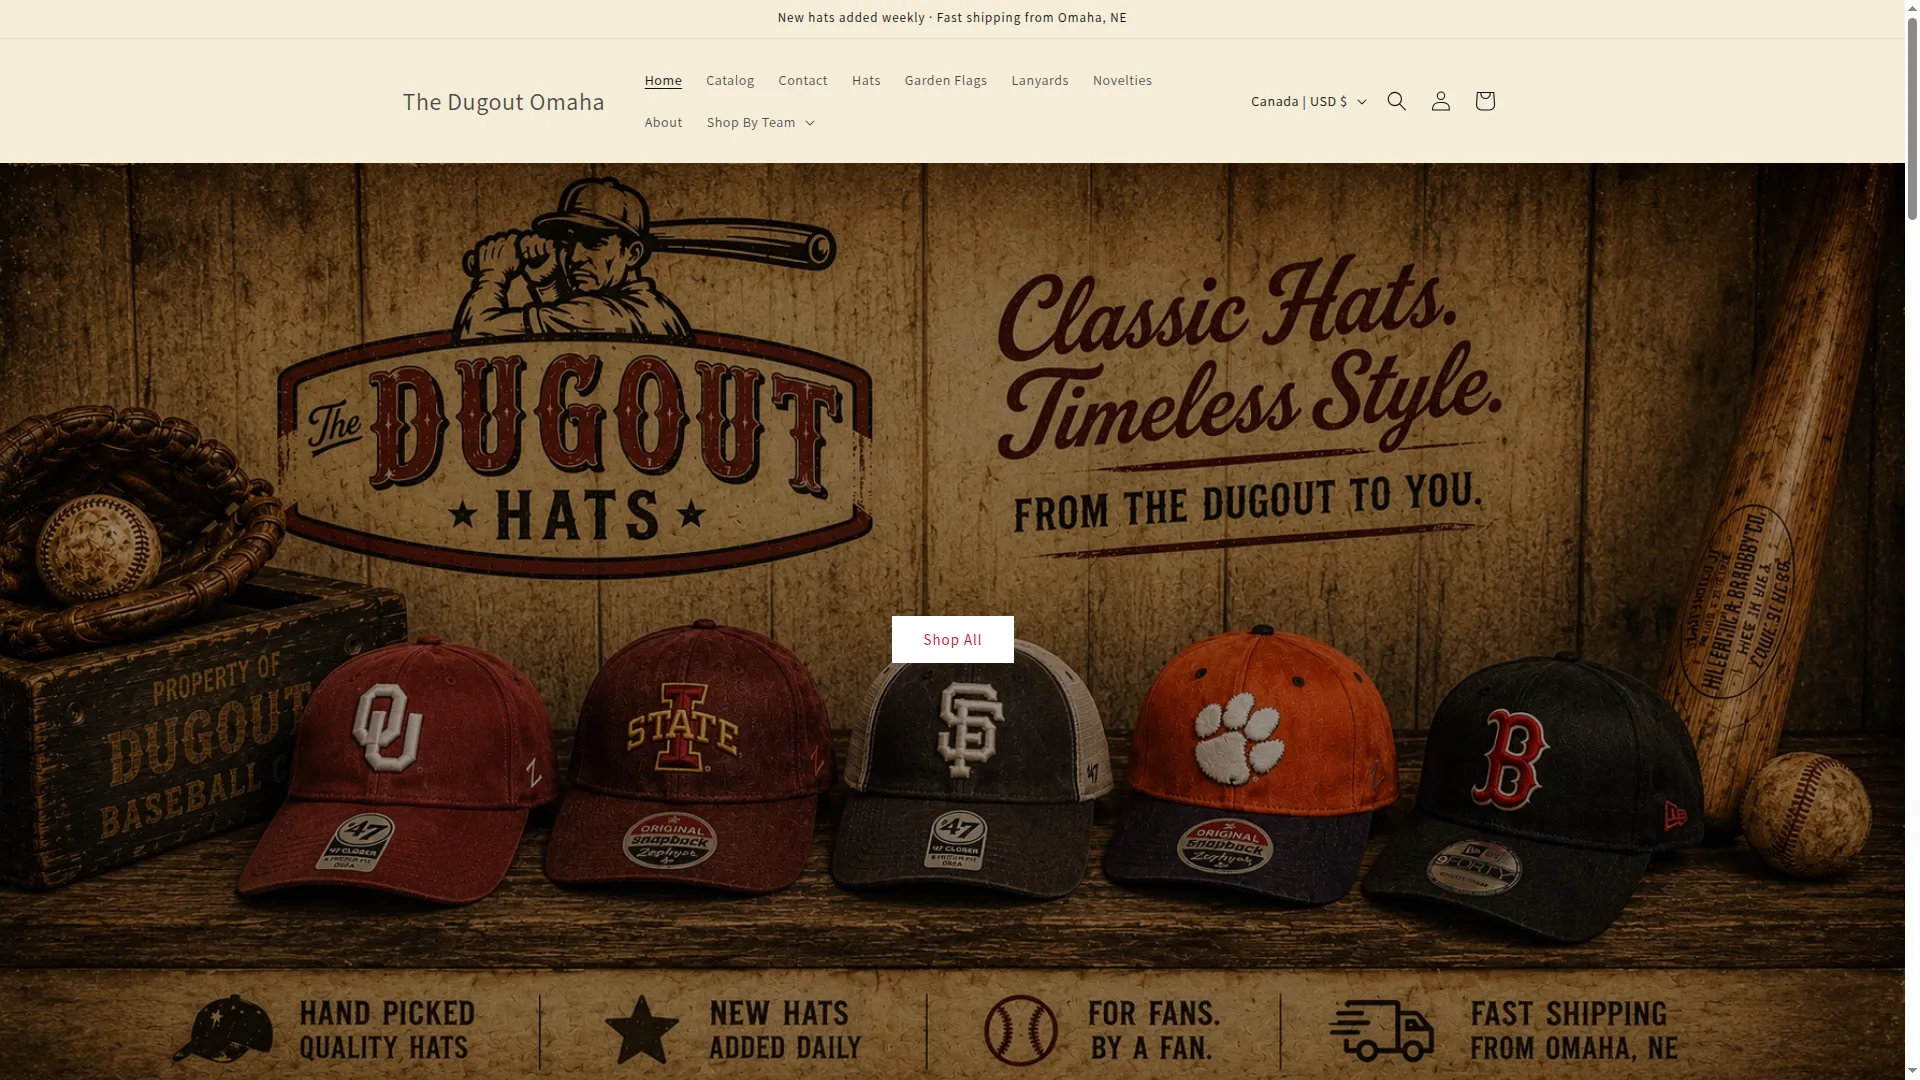Open the Lanyards menu item
1920x1080 pixels.
tap(1040, 80)
